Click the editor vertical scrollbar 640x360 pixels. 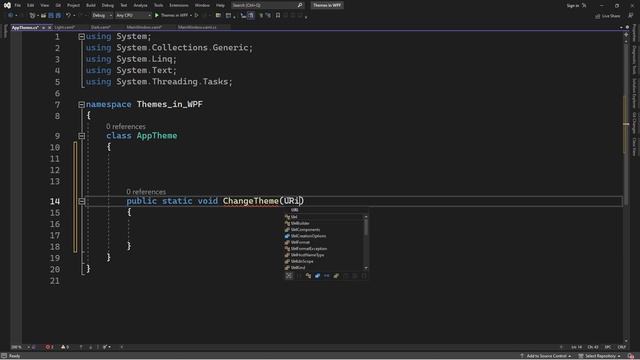coord(626,188)
